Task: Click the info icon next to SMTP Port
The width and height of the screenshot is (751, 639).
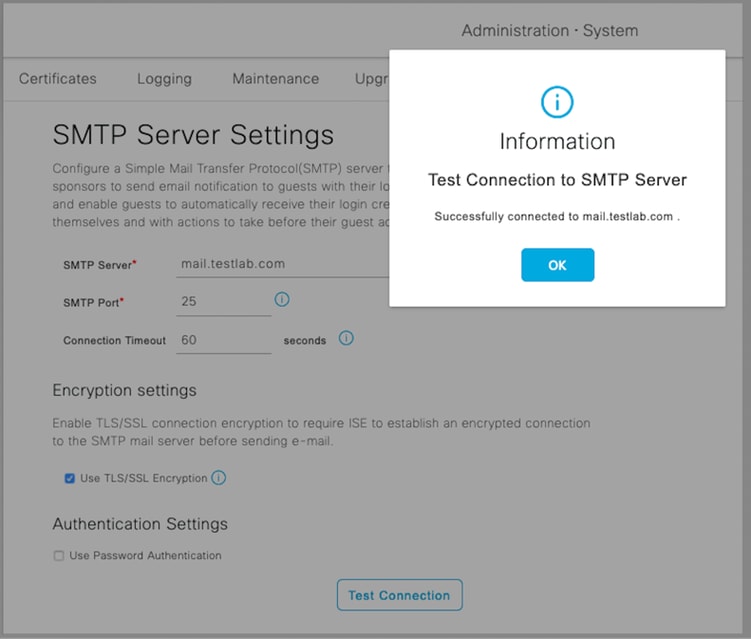Action: tap(282, 299)
